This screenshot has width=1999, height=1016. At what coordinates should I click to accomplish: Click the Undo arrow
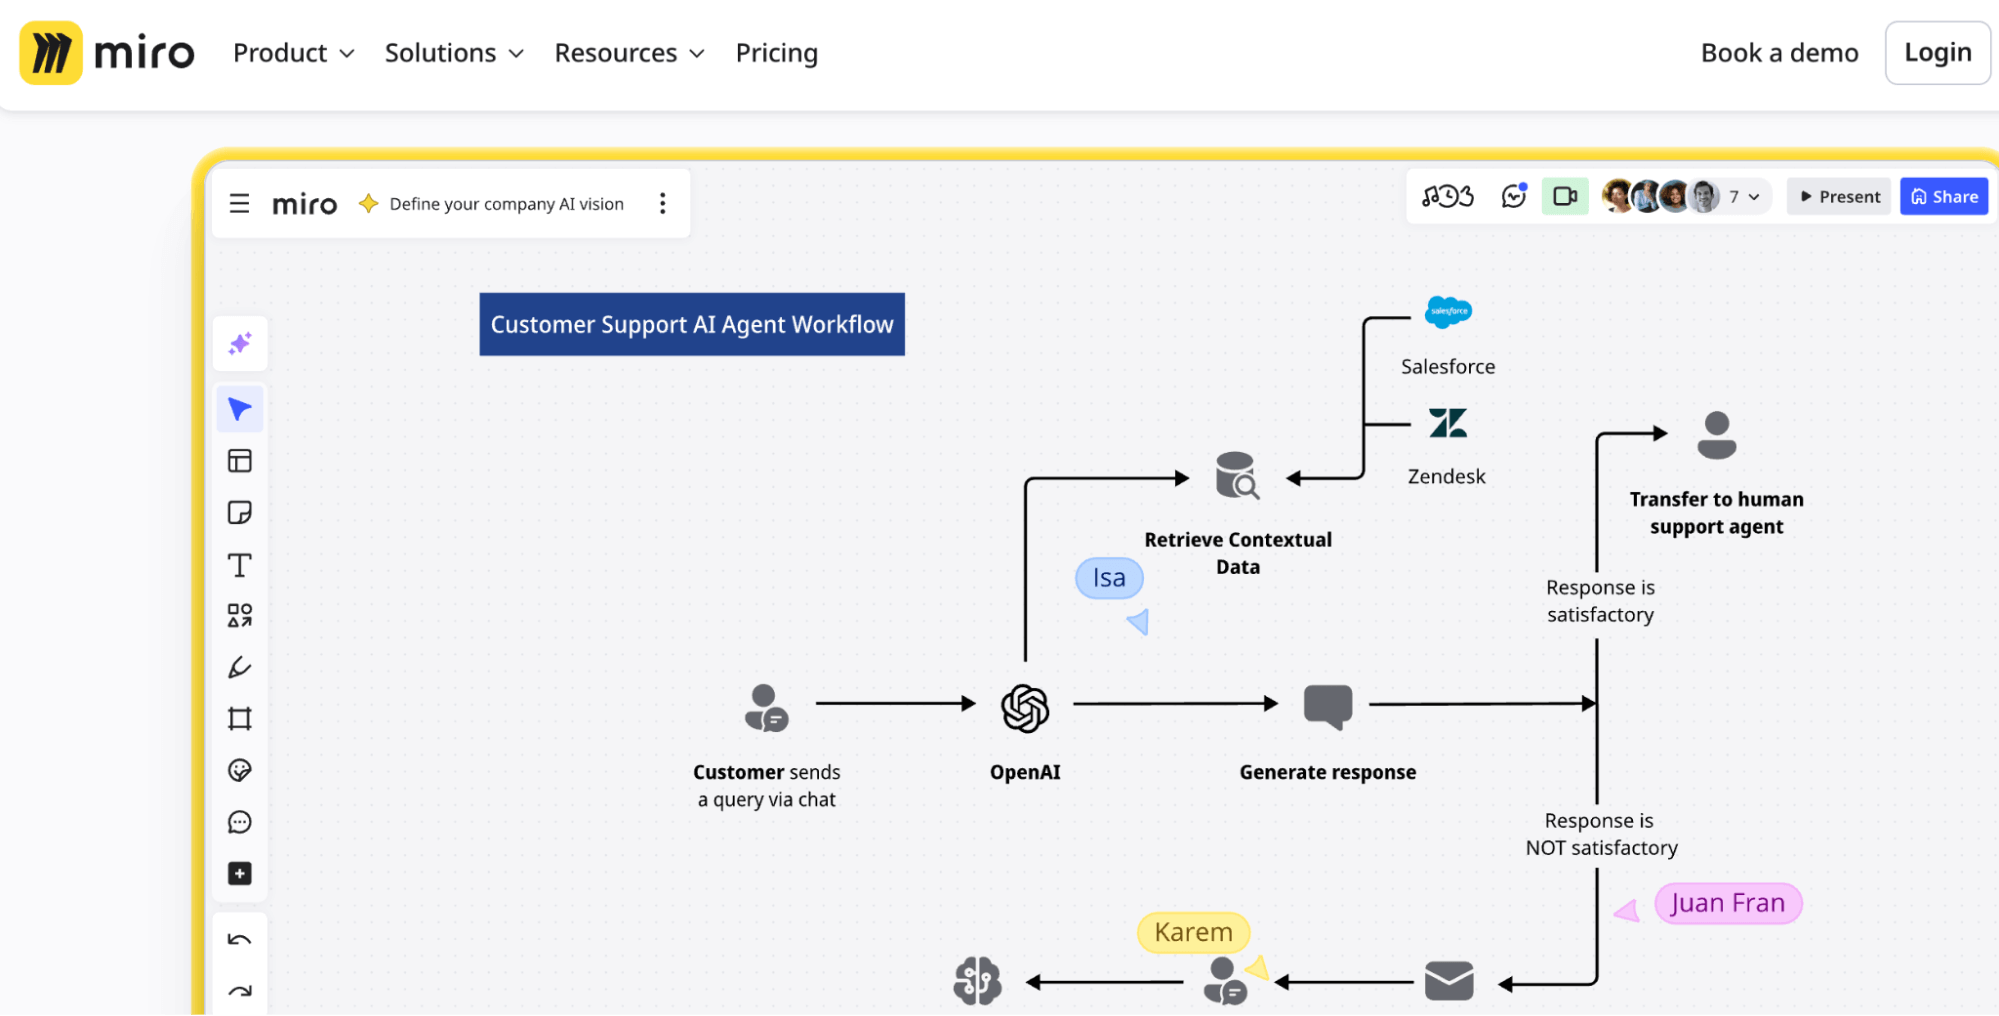point(240,940)
